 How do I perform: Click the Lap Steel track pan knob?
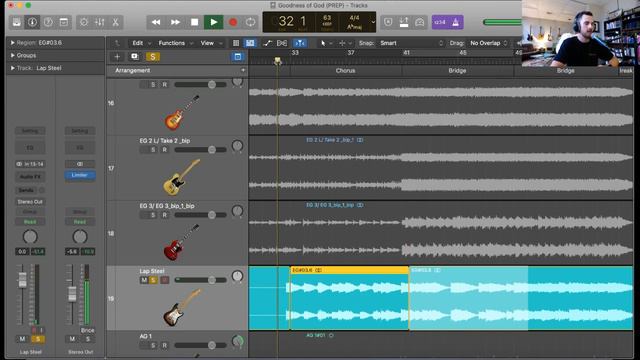[237, 276]
